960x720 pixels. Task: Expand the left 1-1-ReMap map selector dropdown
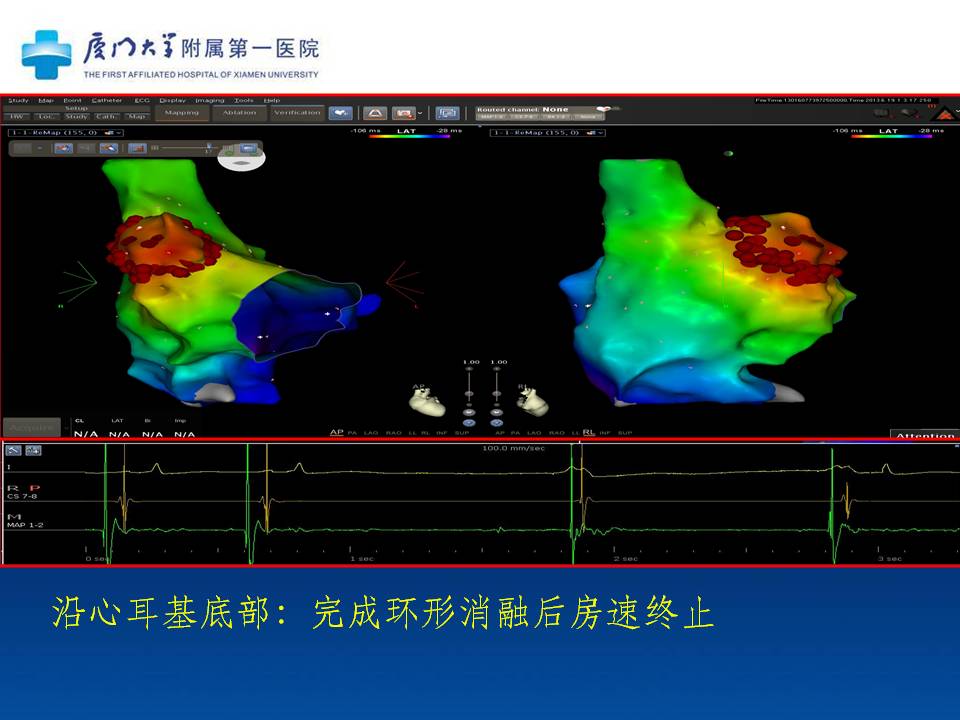(116, 132)
